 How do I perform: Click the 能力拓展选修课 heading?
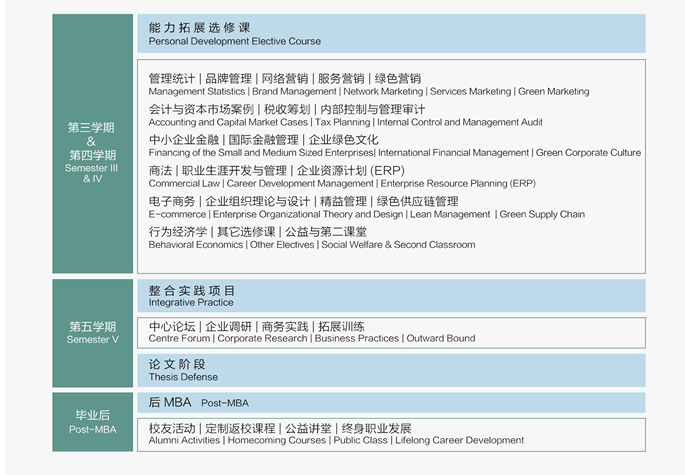(199, 28)
